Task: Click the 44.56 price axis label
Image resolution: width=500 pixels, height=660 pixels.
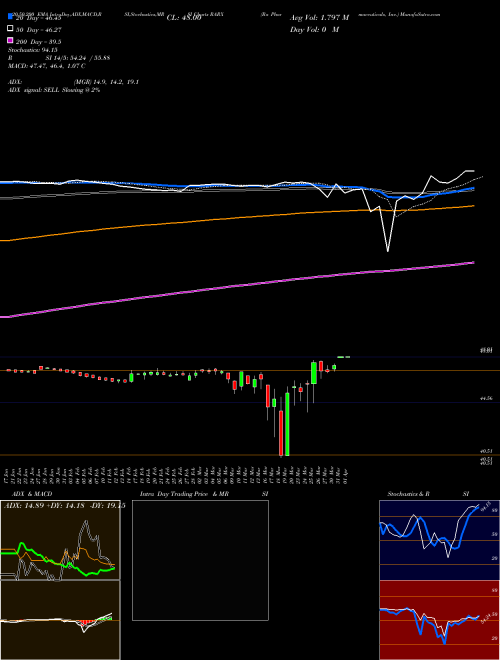Action: click(x=487, y=398)
